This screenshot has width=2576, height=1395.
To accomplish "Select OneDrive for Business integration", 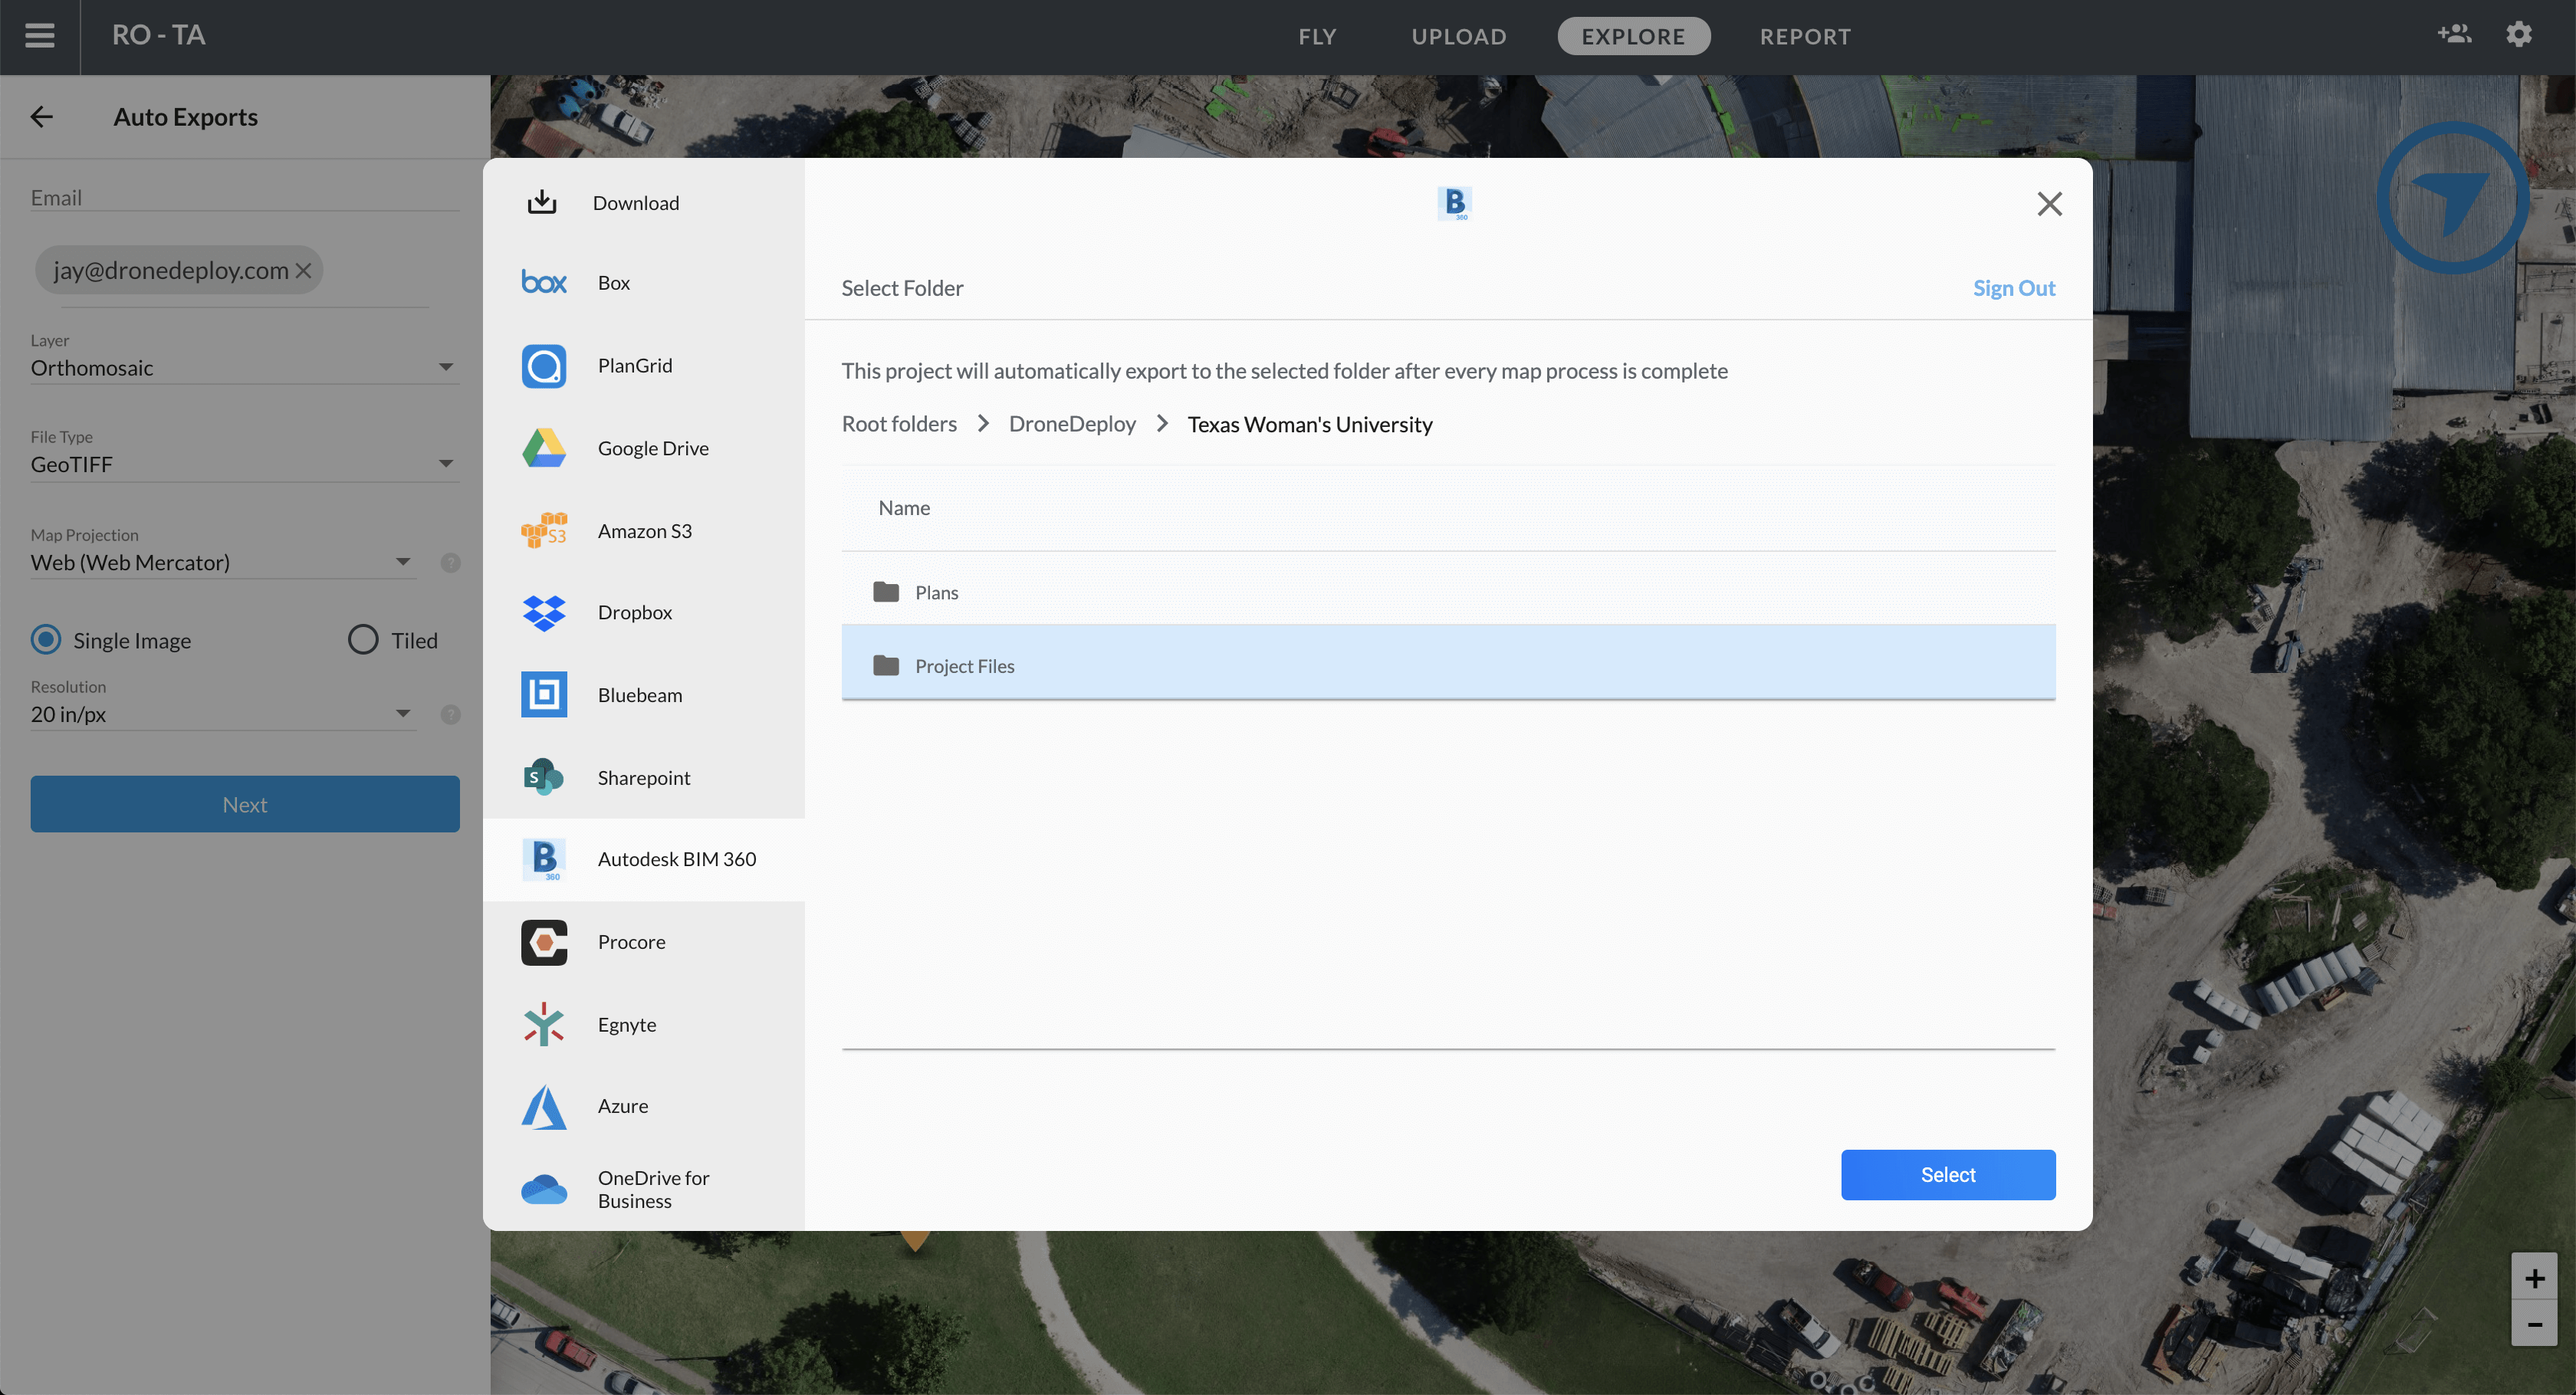I will point(644,1190).
